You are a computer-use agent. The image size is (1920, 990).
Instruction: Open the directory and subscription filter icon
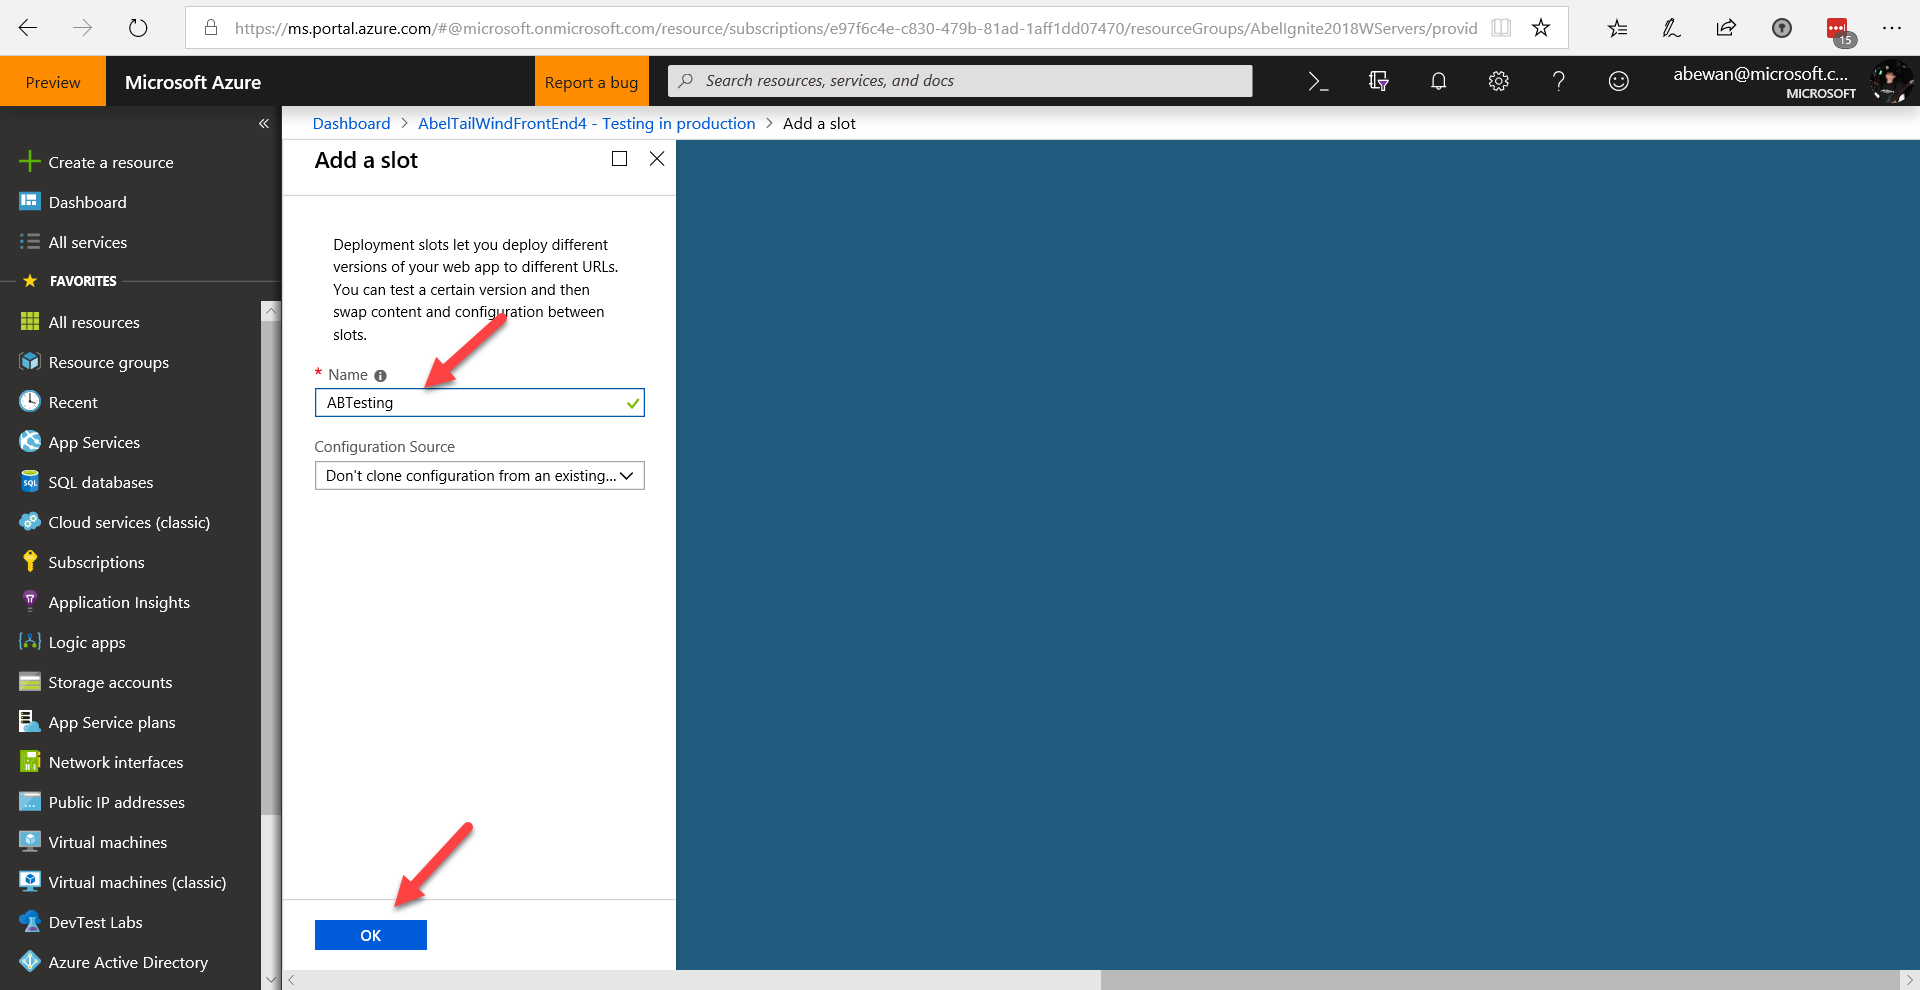(1378, 81)
